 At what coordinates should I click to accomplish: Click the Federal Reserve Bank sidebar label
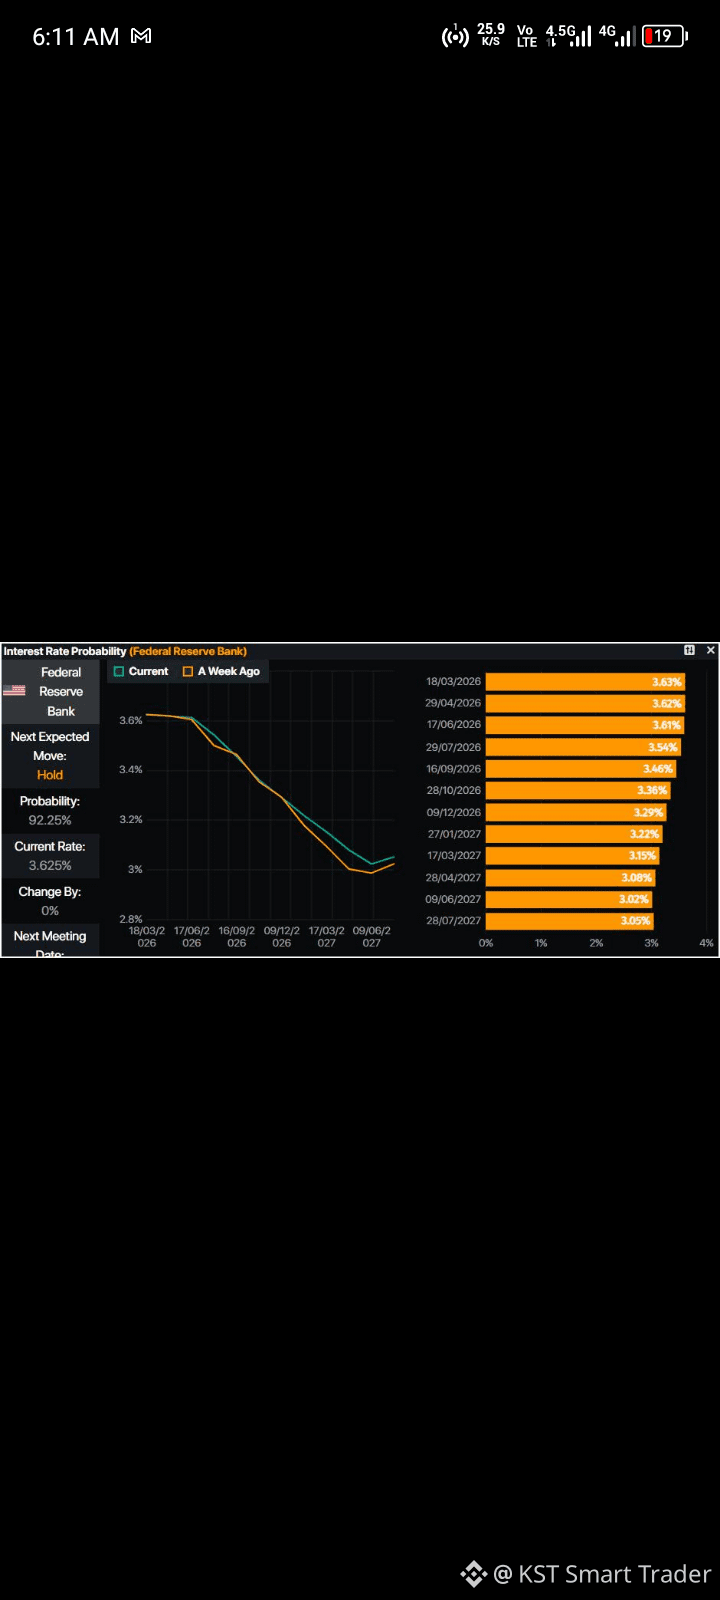(x=61, y=692)
